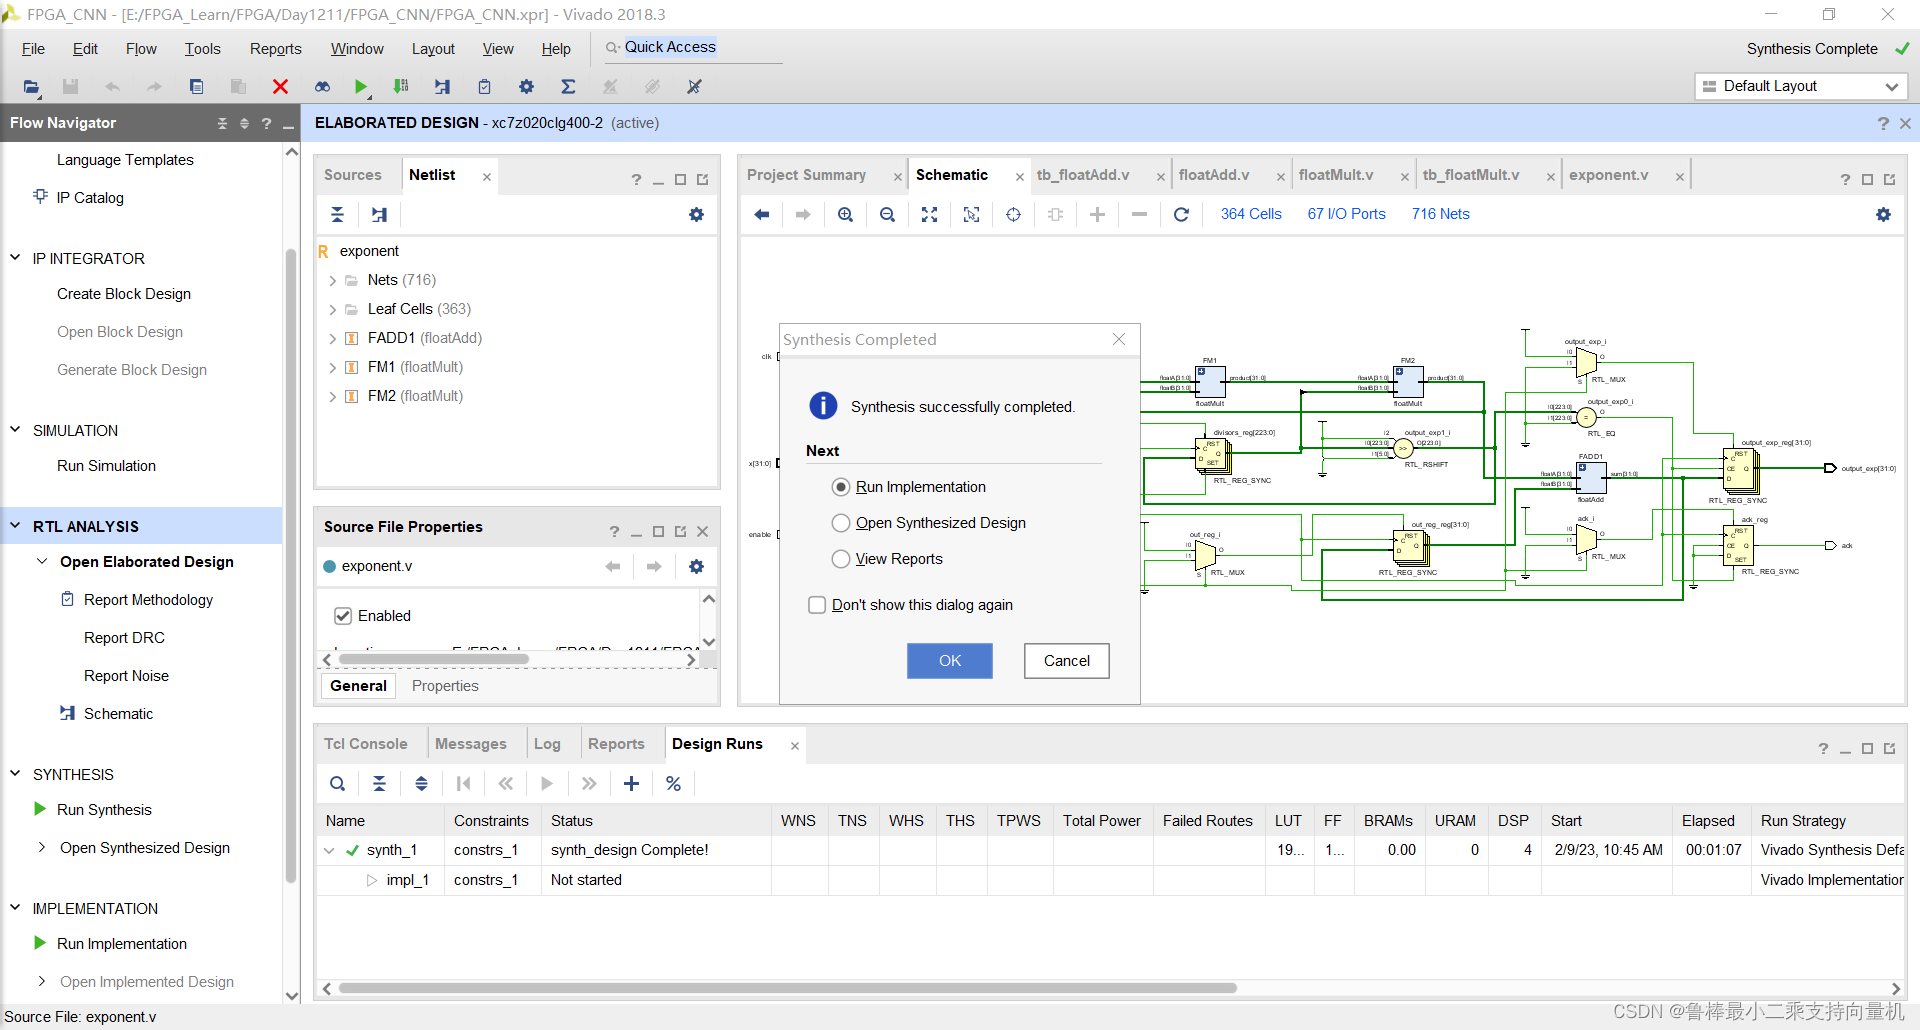Screen dimensions: 1920x1030
Task: Click the binoculars find icon
Action: 322,87
